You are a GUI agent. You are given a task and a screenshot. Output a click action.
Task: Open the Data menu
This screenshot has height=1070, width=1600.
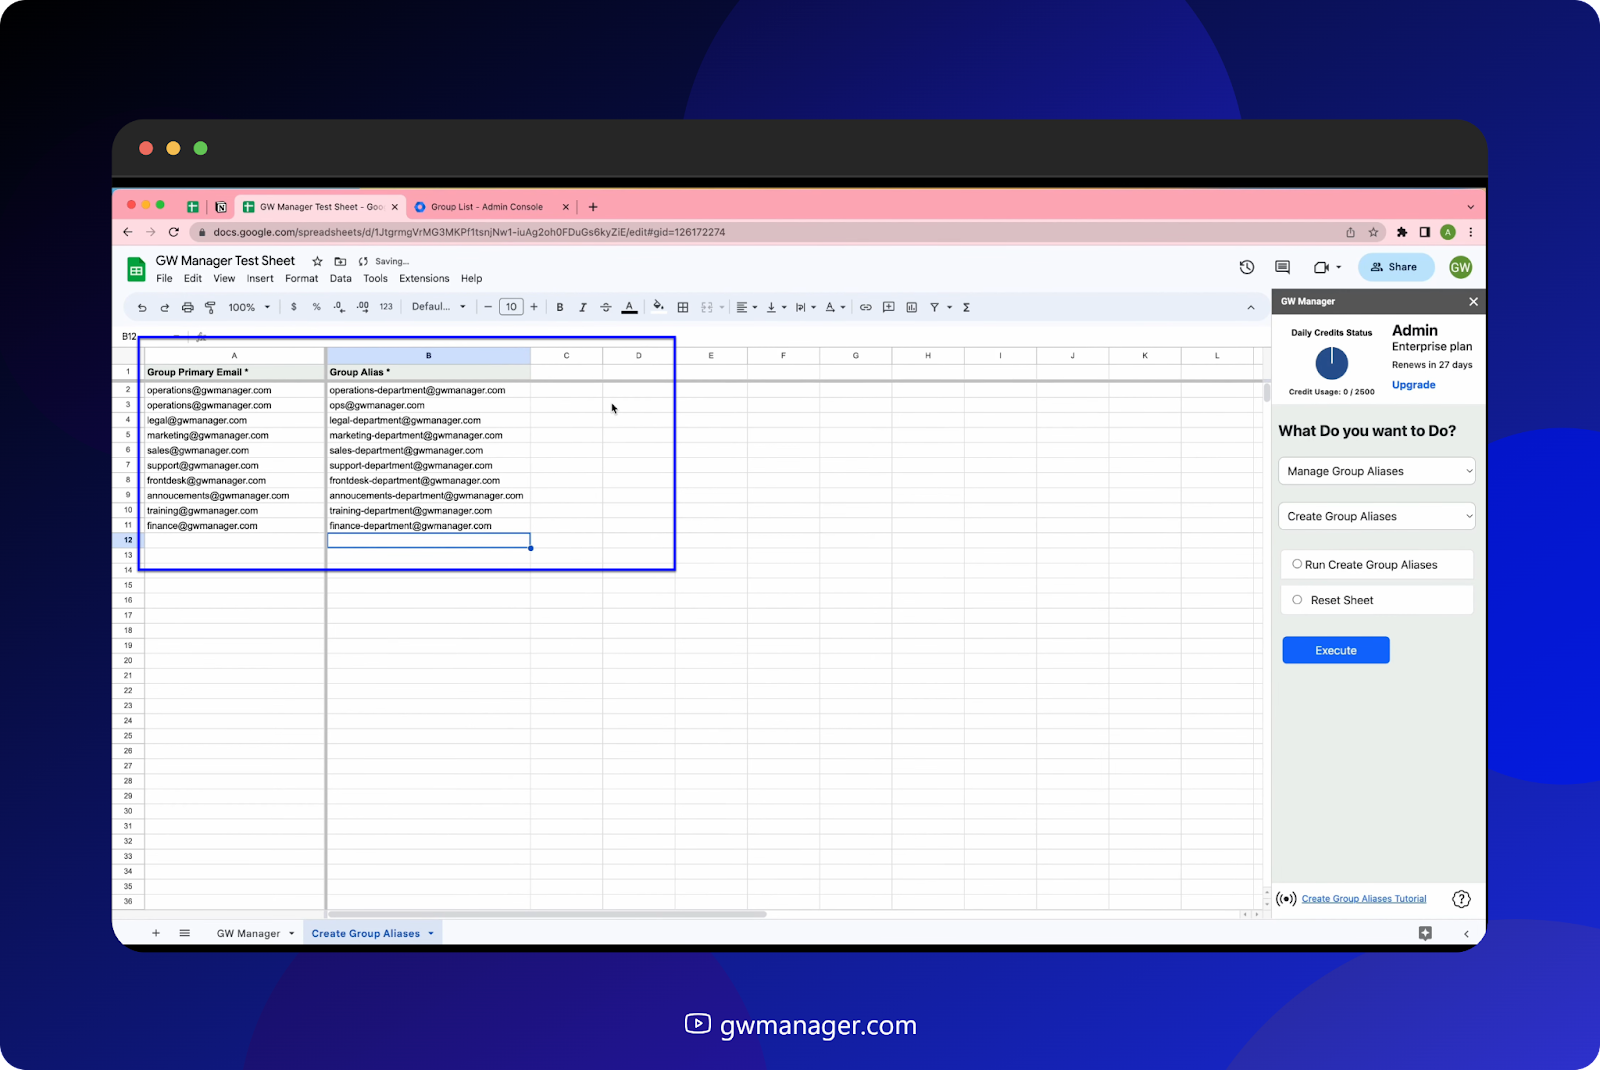(x=341, y=279)
